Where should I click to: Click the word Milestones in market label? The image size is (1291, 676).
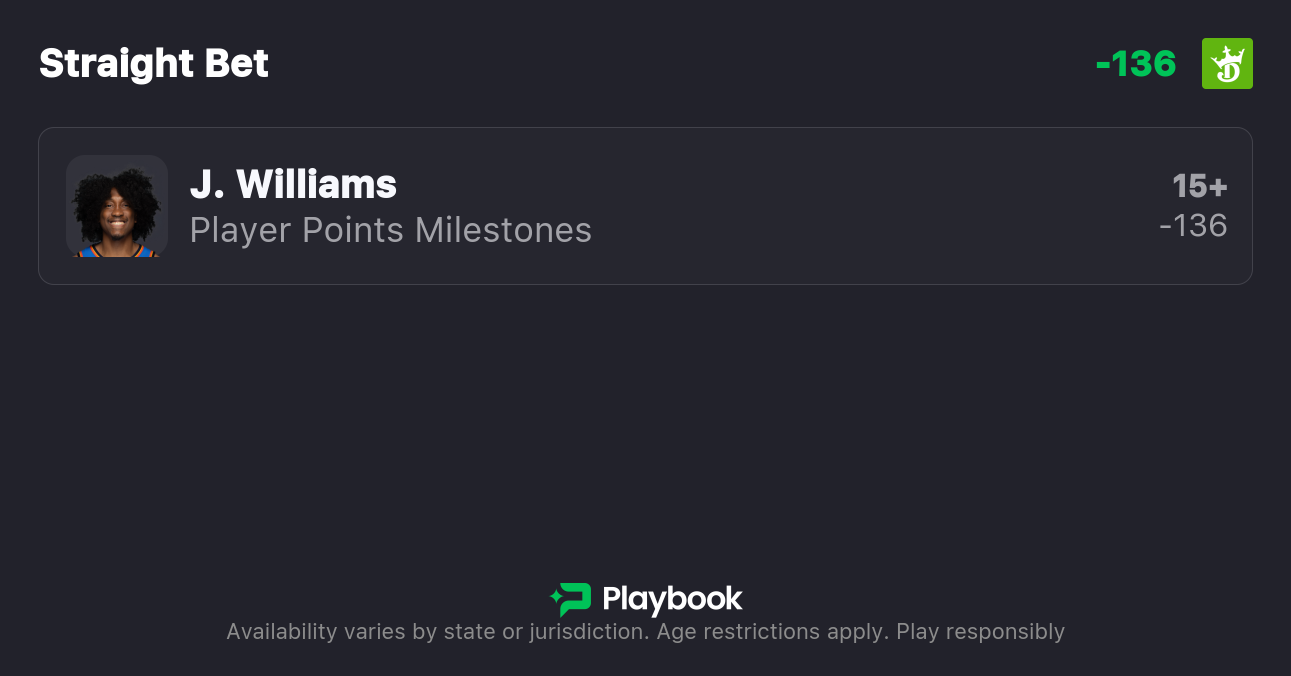click(503, 230)
